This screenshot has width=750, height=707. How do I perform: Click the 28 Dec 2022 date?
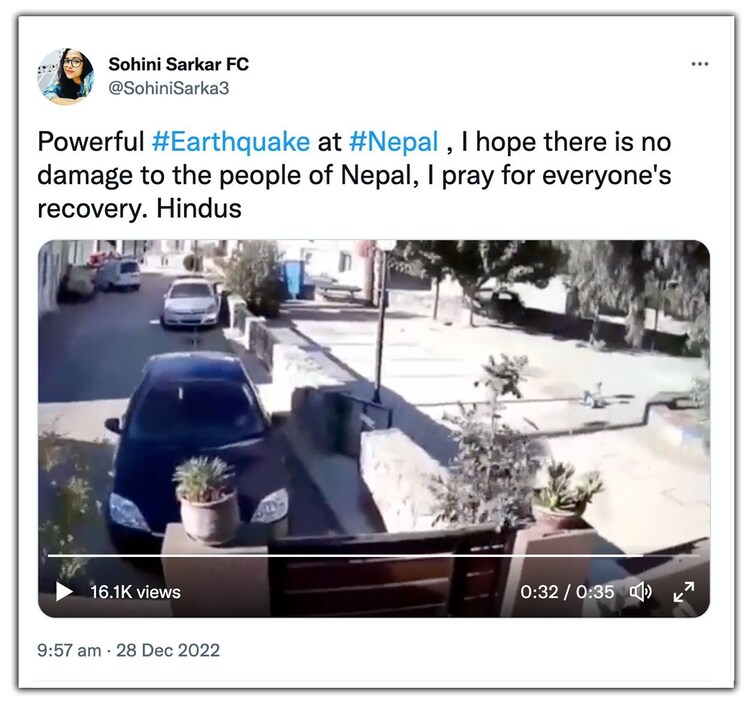168,650
